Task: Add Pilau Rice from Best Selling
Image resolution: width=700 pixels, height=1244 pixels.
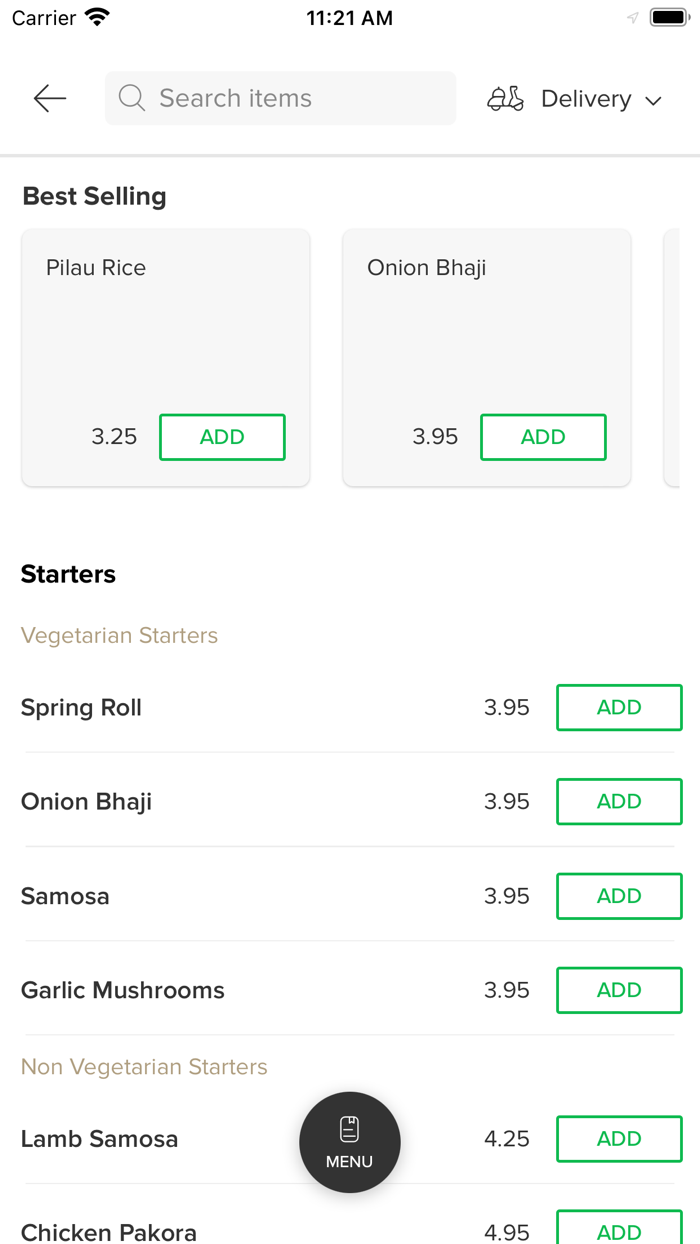Action: tap(222, 437)
